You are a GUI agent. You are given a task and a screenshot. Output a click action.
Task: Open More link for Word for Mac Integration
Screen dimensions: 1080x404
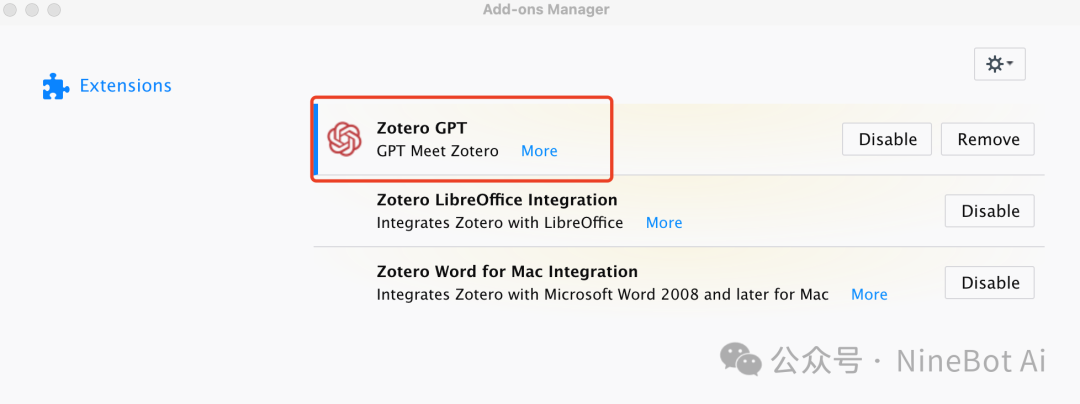[869, 295]
